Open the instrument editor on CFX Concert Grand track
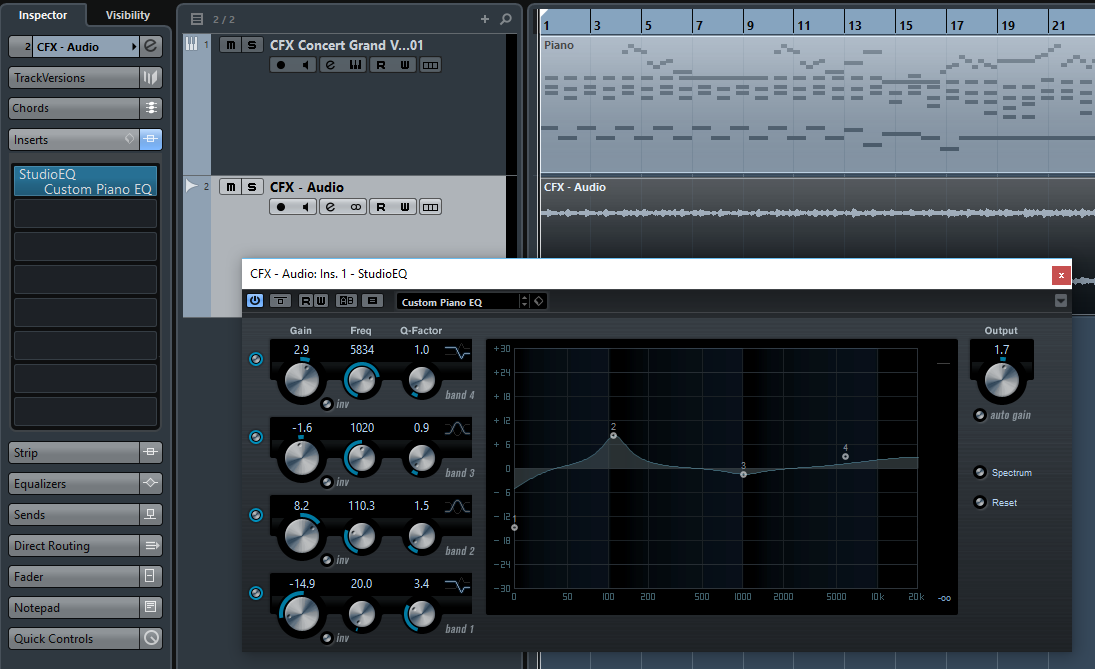Image resolution: width=1095 pixels, height=669 pixels. tap(355, 65)
